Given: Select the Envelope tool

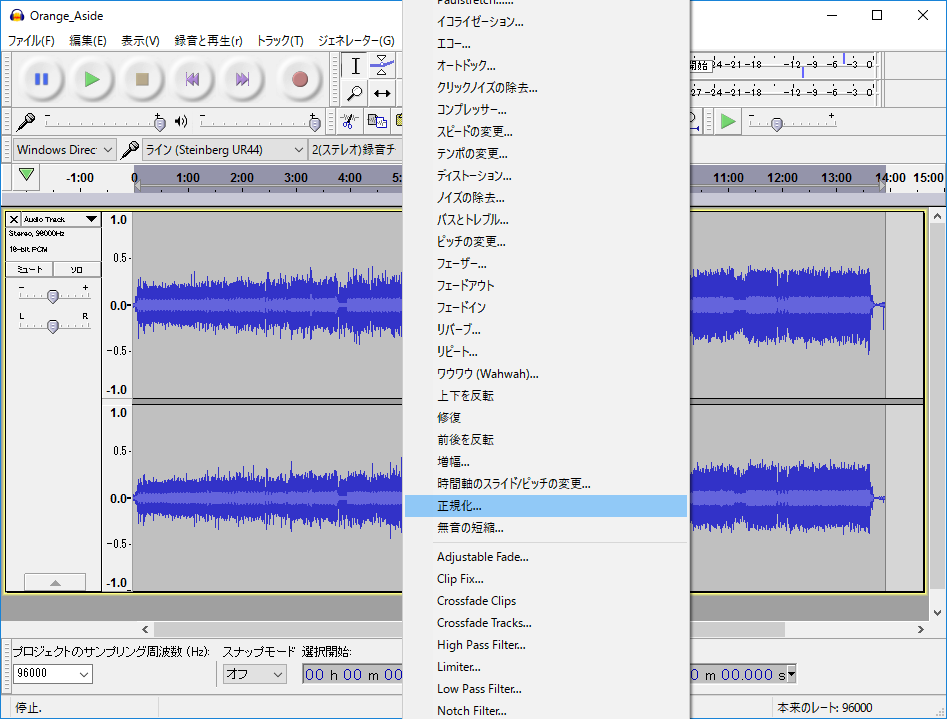Looking at the screenshot, I should click(382, 66).
